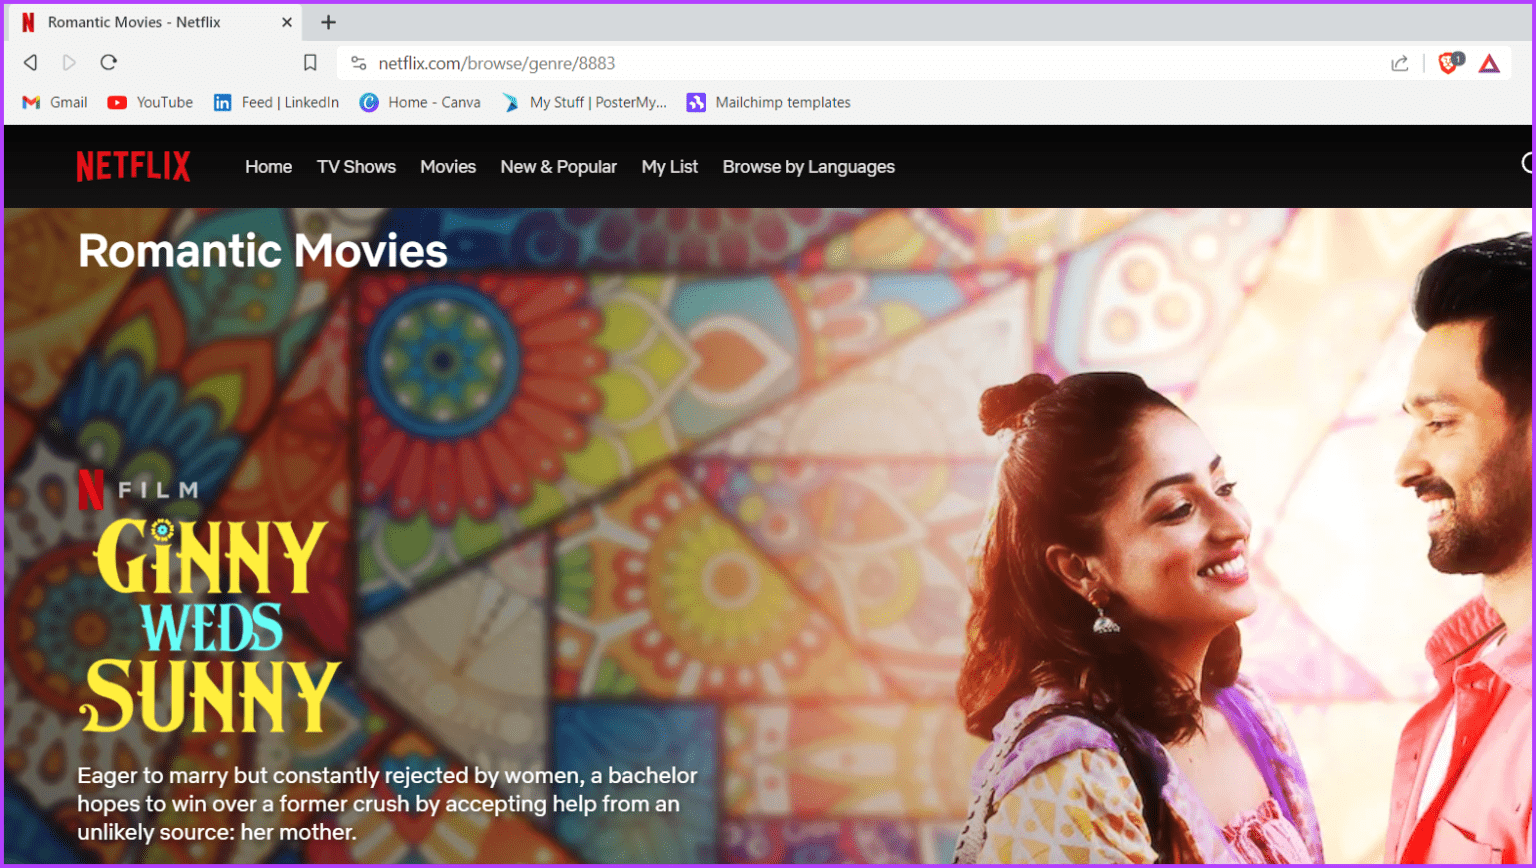Screen dimensions: 1536x868
Task: Close the Romantic Movies - Netflix tab
Action: (287, 22)
